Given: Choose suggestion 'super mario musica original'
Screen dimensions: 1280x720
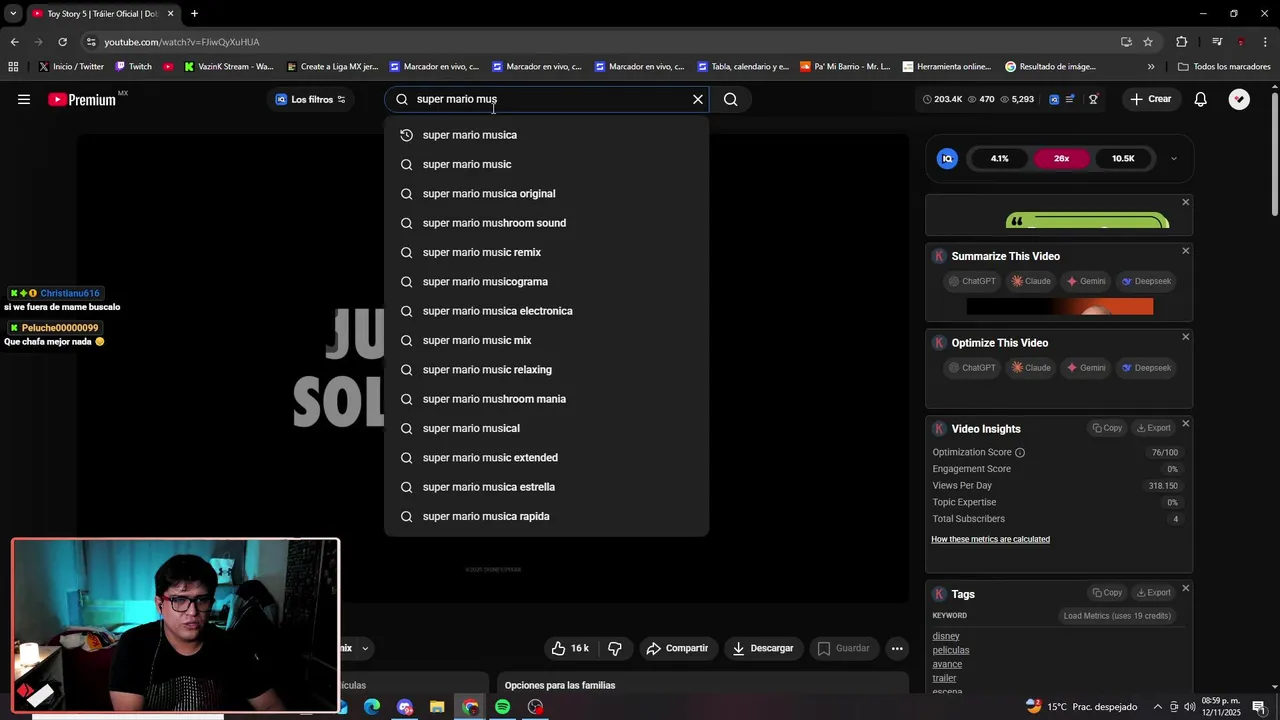Looking at the screenshot, I should point(546,194).
